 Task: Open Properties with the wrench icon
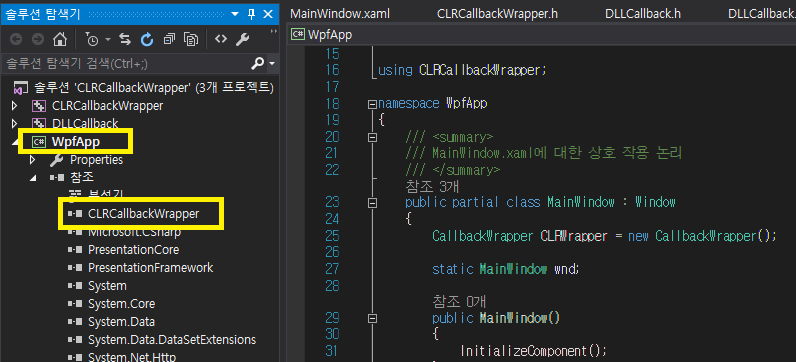[243, 39]
